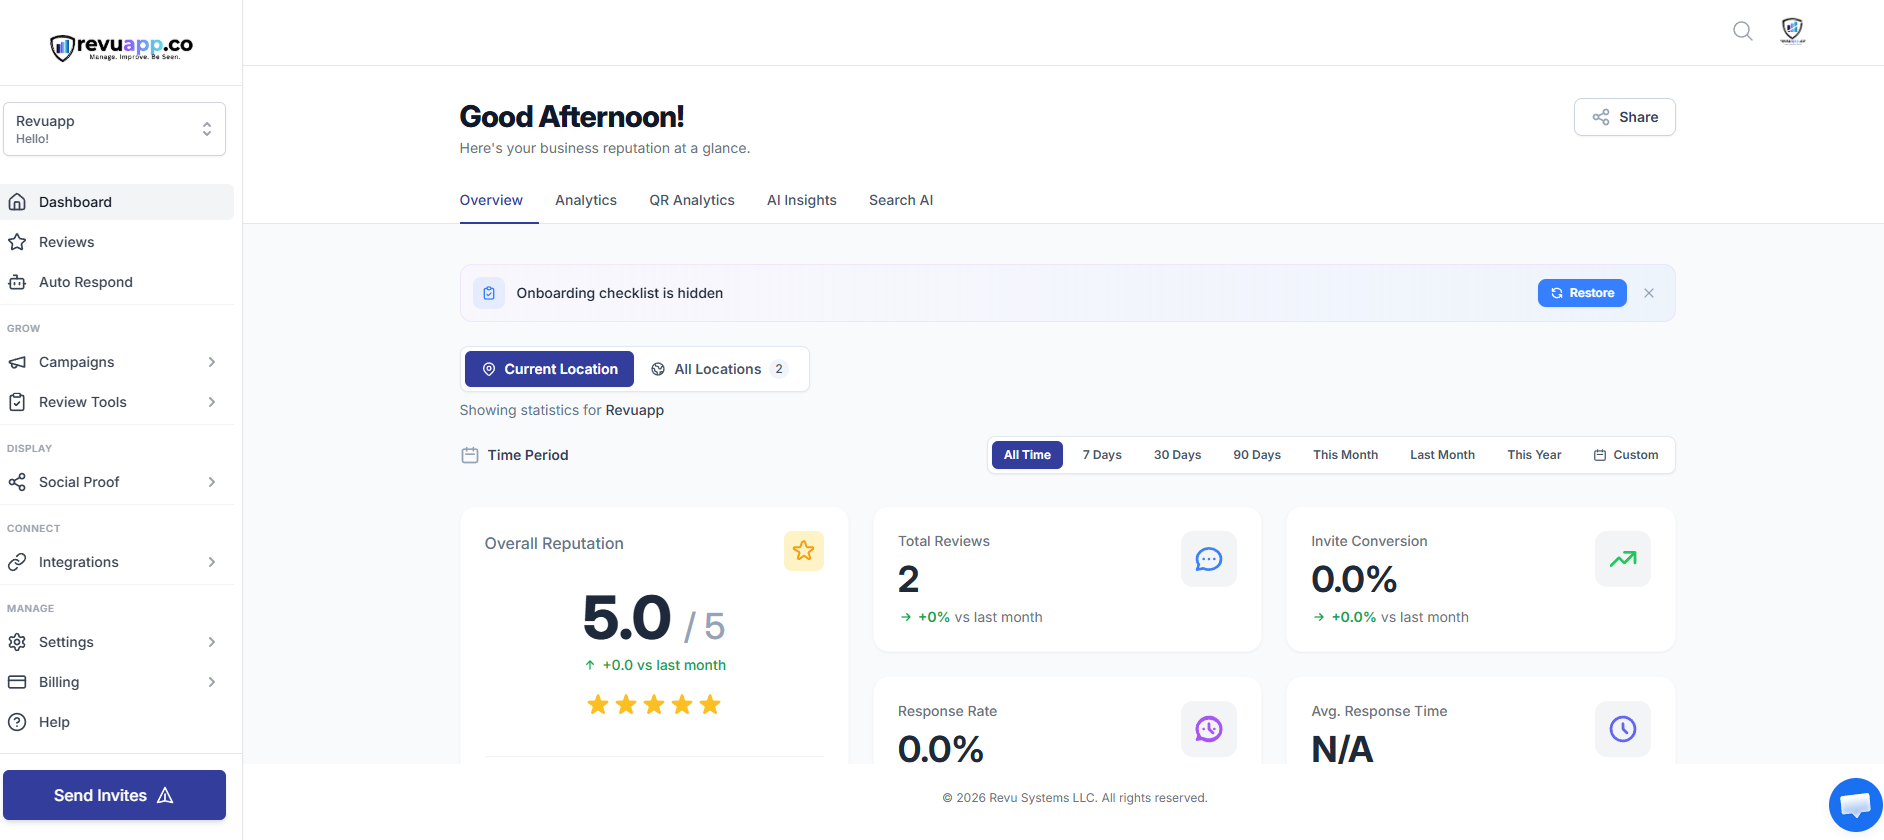This screenshot has height=840, width=1884.
Task: Open Reviews in the sidebar
Action: pos(117,242)
